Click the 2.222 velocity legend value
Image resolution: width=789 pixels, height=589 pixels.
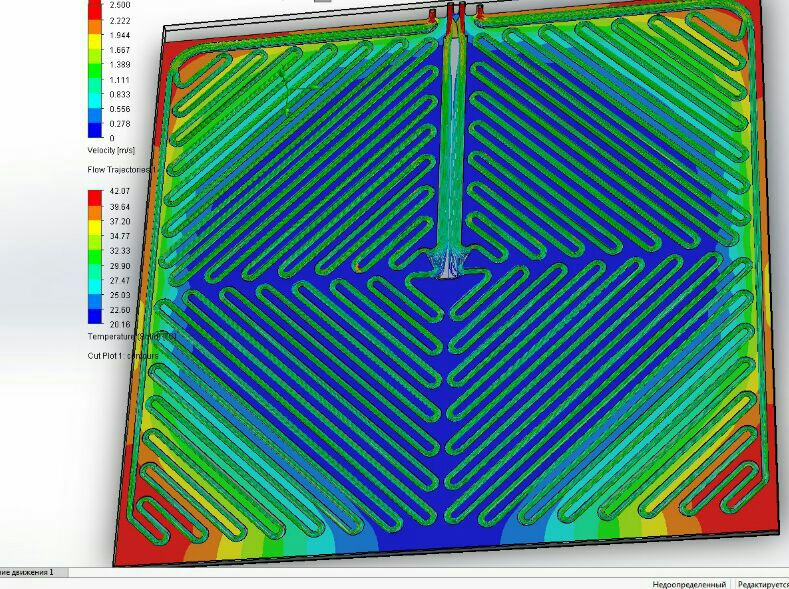(120, 21)
